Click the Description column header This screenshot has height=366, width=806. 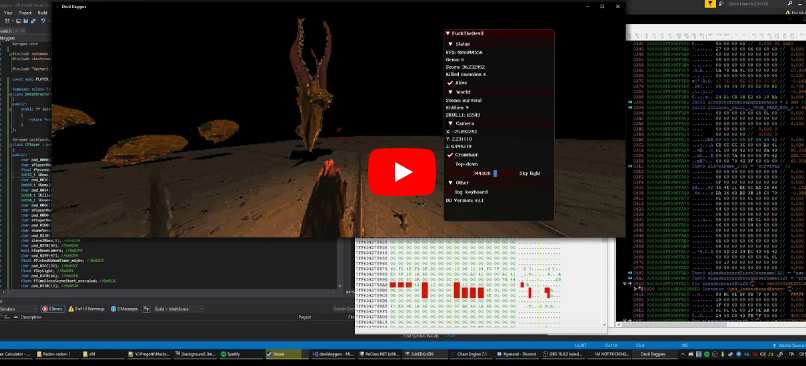tap(31, 317)
